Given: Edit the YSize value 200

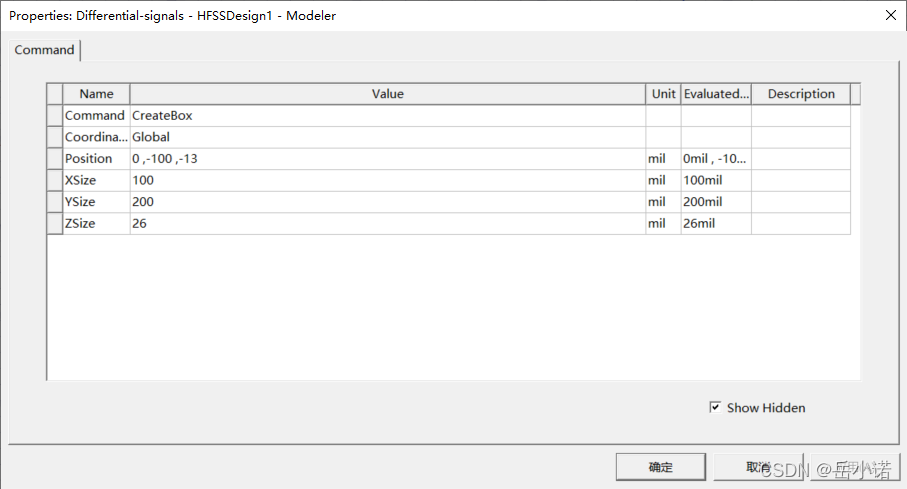Looking at the screenshot, I should (x=388, y=201).
